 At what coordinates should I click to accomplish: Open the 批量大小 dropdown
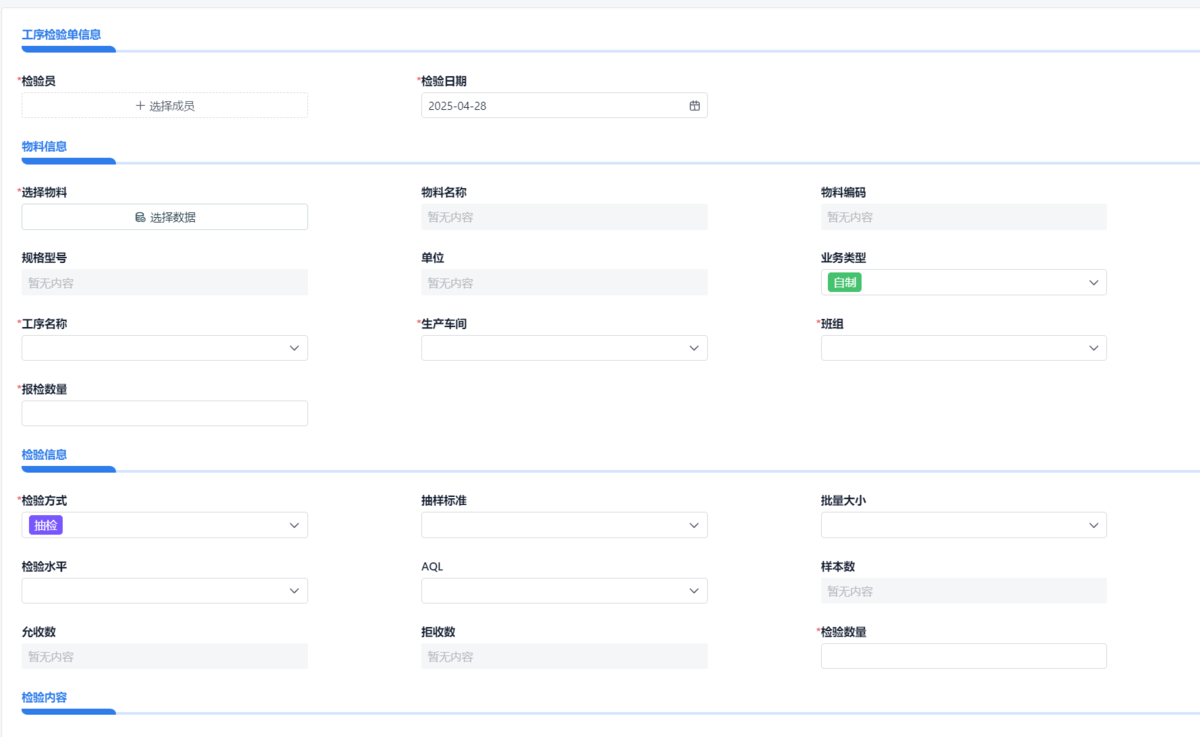(1093, 525)
